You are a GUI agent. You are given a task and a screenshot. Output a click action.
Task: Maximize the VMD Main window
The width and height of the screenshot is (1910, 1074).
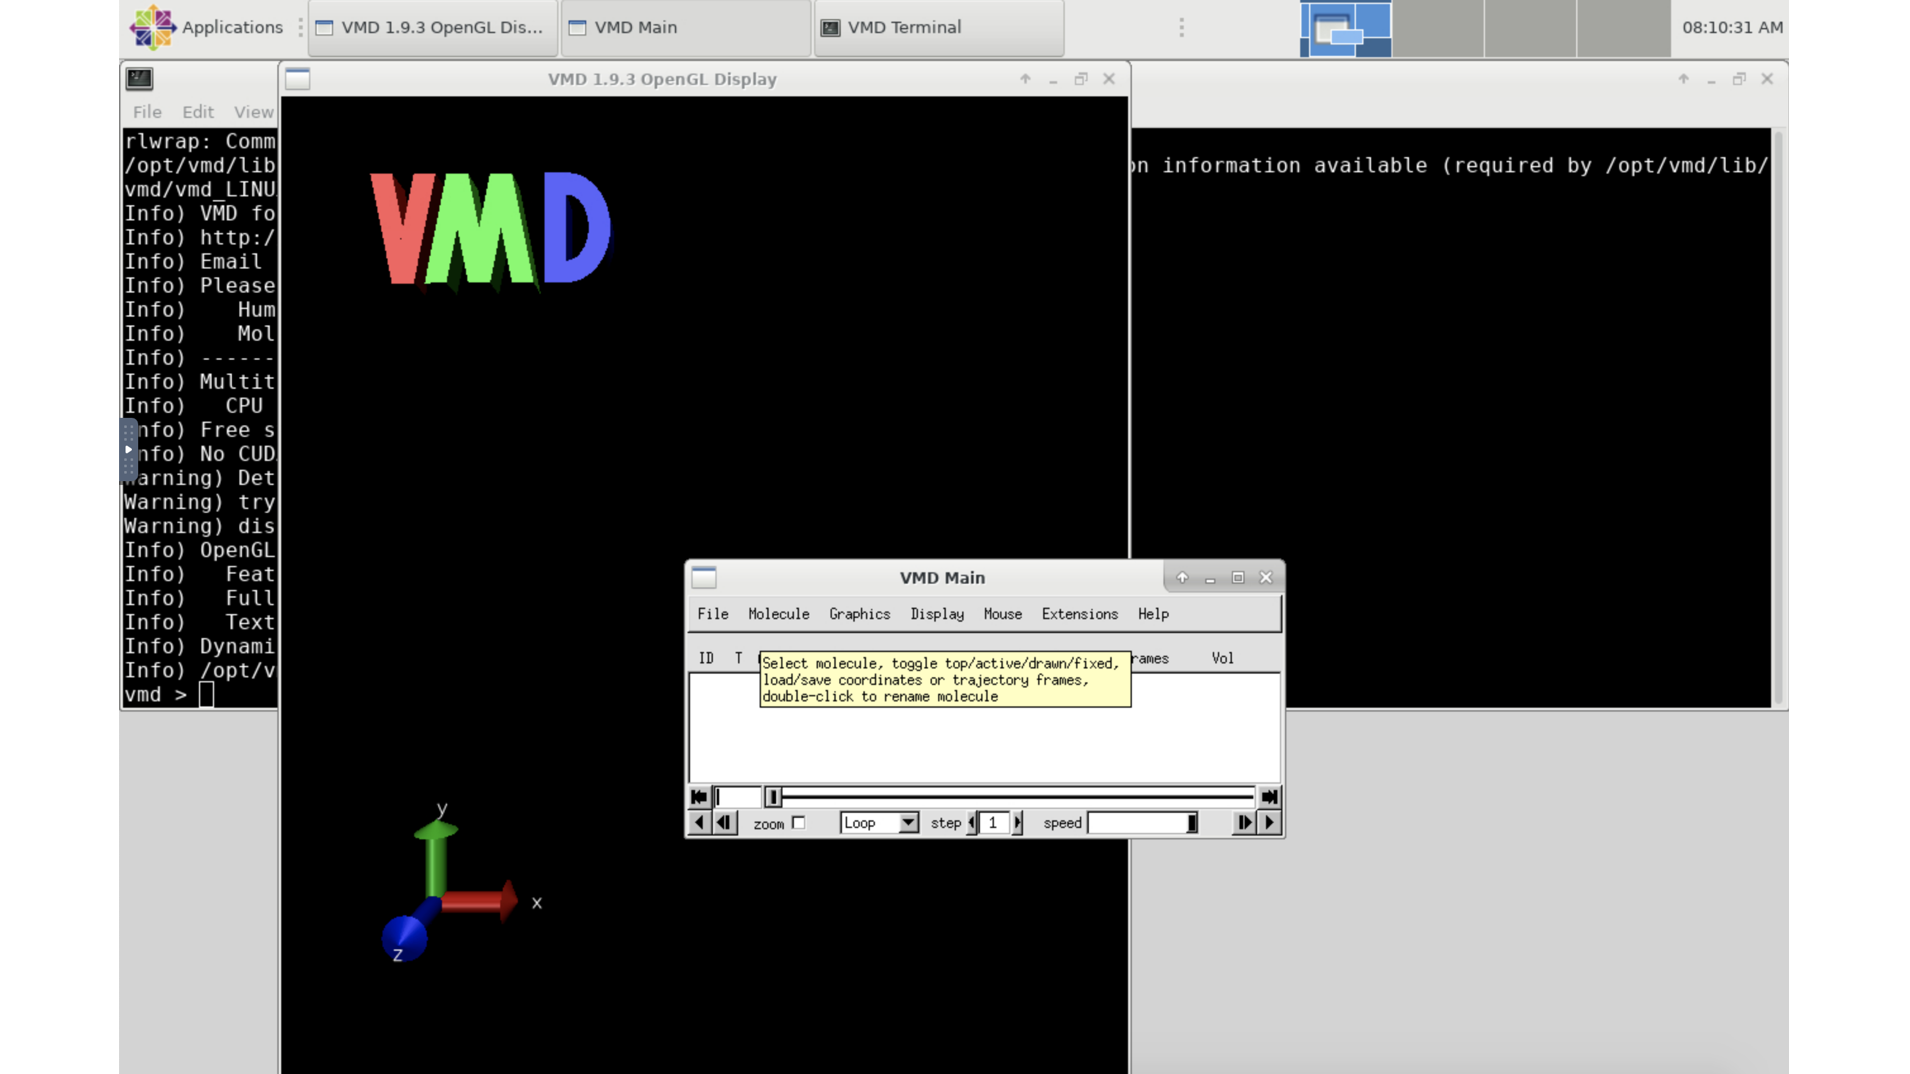pyautogui.click(x=1238, y=577)
